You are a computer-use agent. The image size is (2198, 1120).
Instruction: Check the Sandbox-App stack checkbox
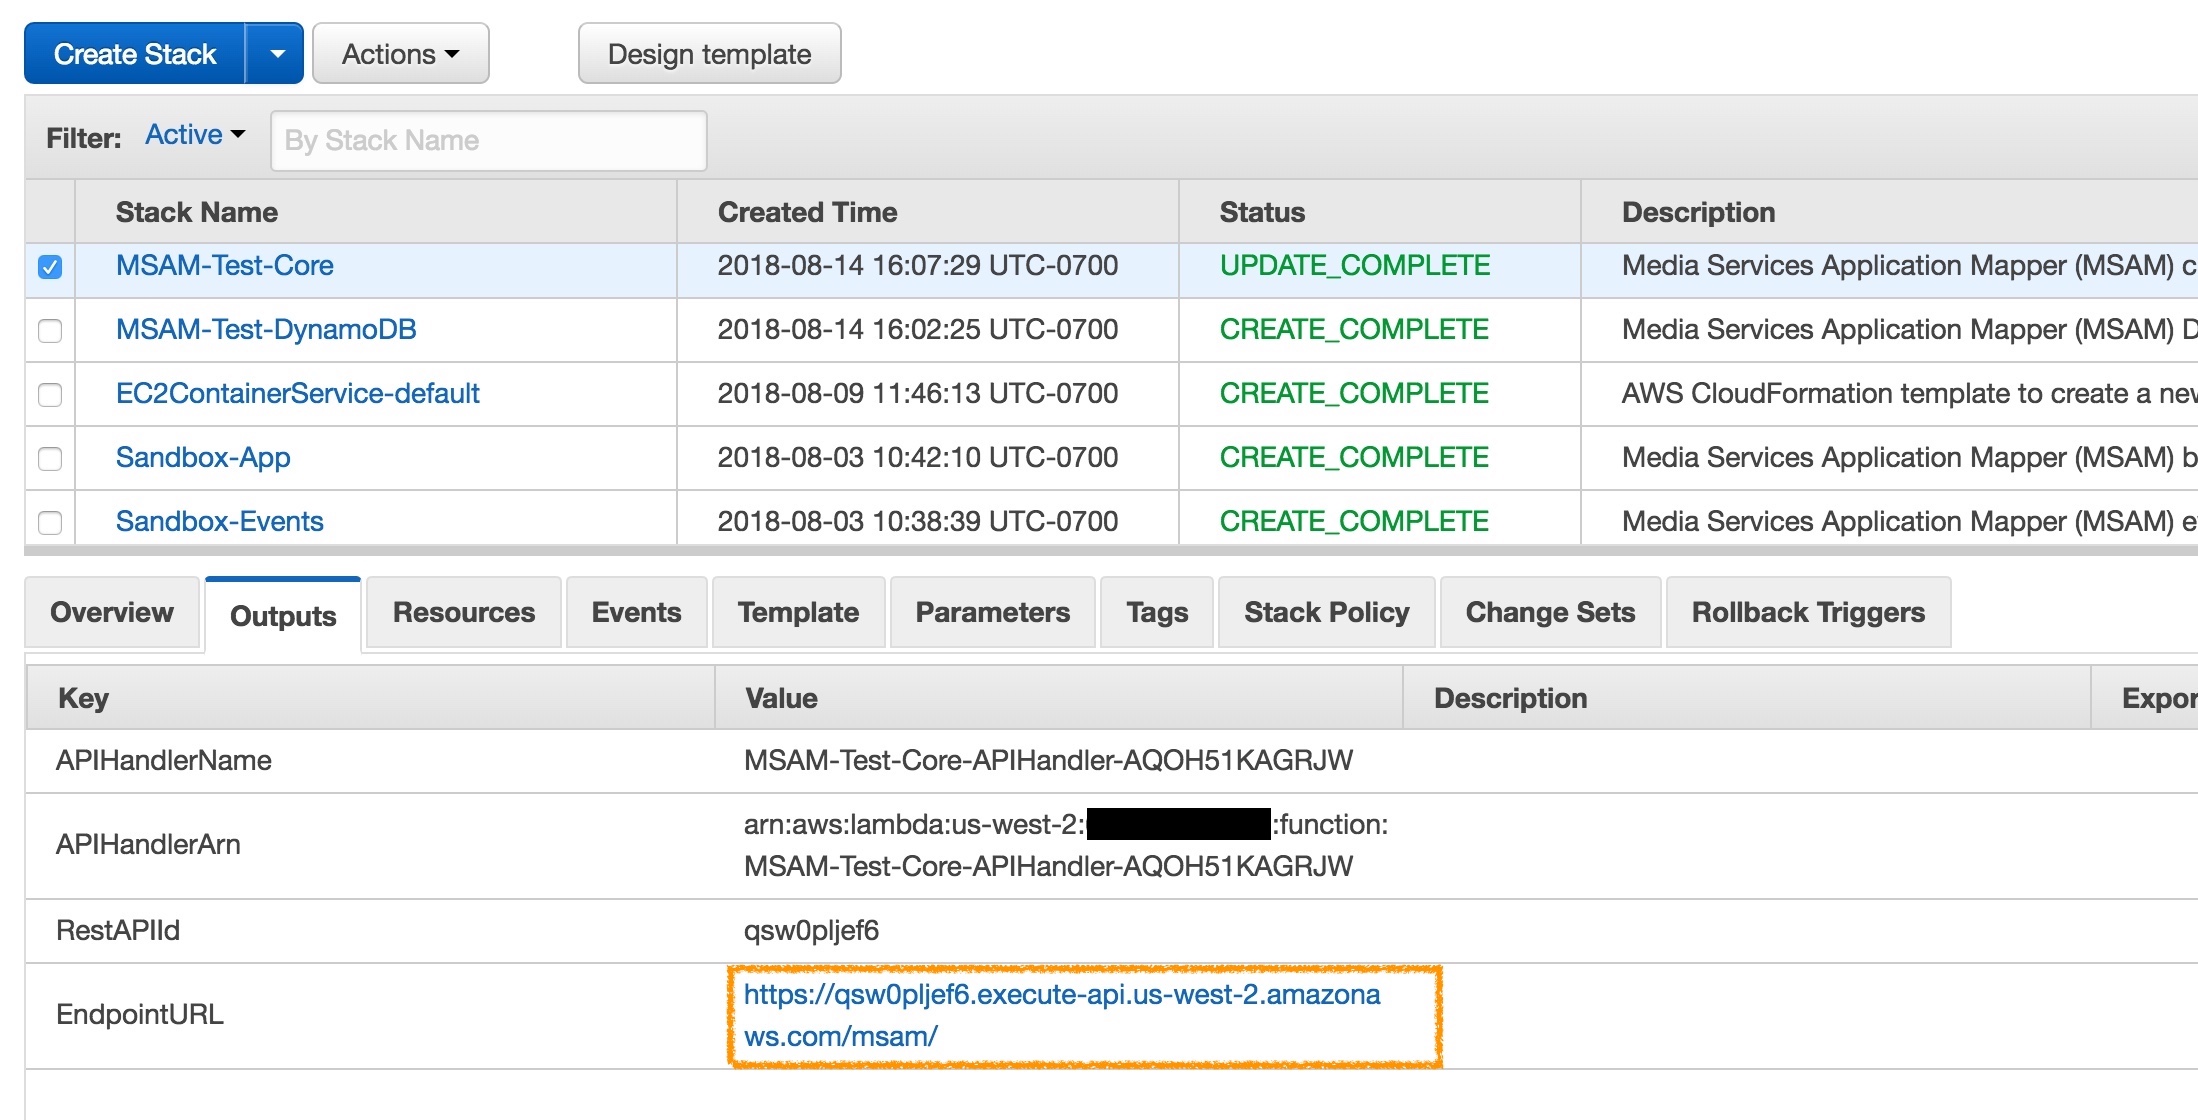coord(50,459)
